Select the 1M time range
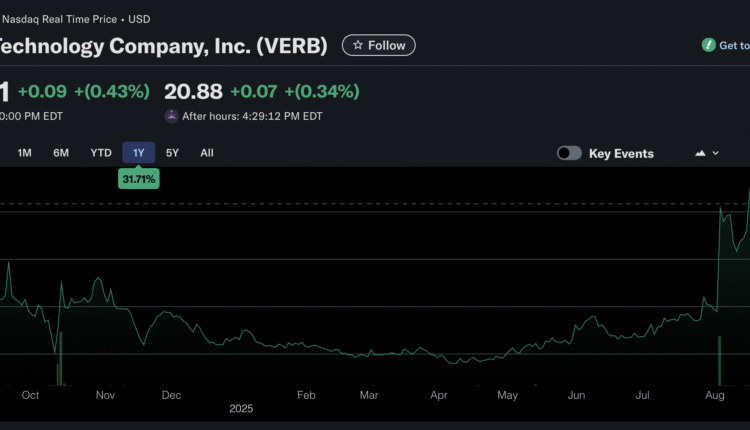750x430 pixels. click(x=25, y=153)
